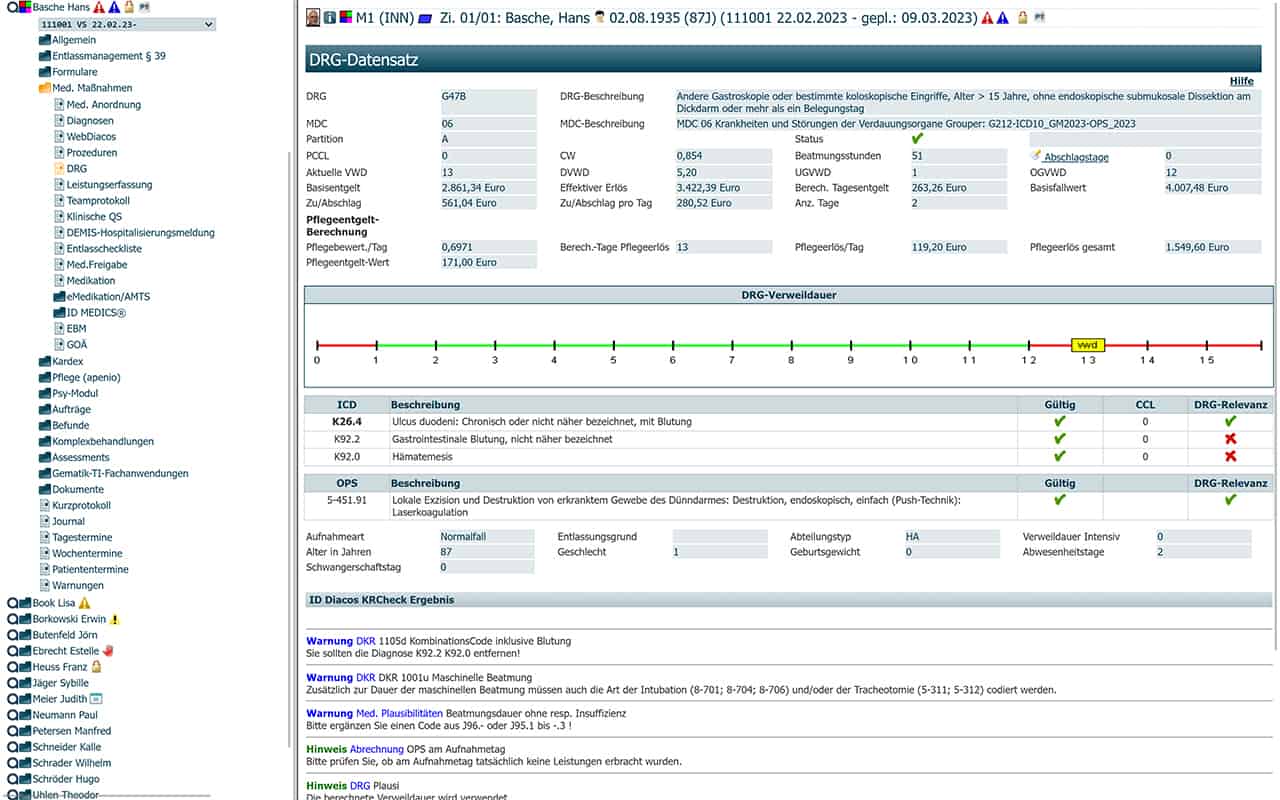Open the Hilfe link
Viewport: 1280px width, 800px height.
tap(1241, 81)
